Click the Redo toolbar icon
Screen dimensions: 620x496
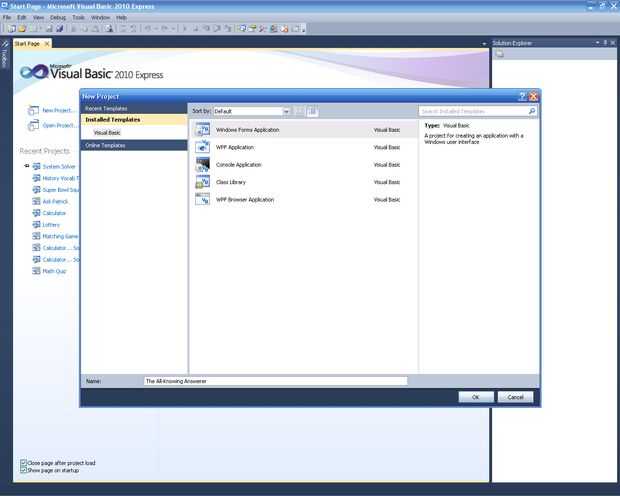click(164, 28)
